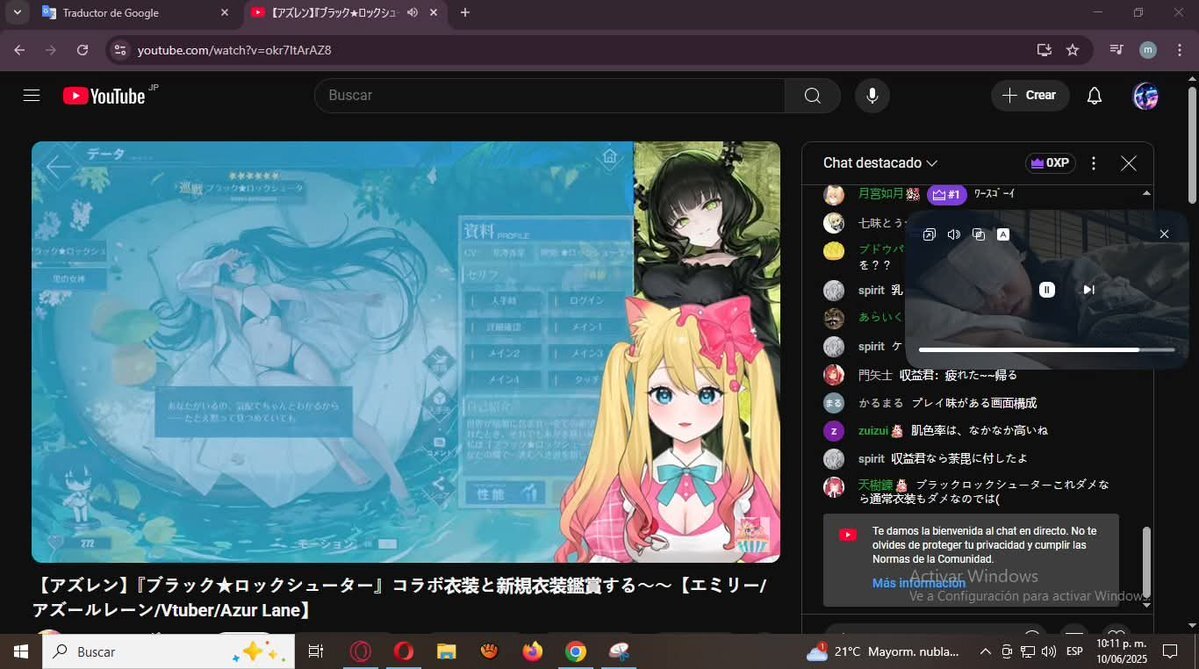Open Windows Start menu

[x=21, y=651]
